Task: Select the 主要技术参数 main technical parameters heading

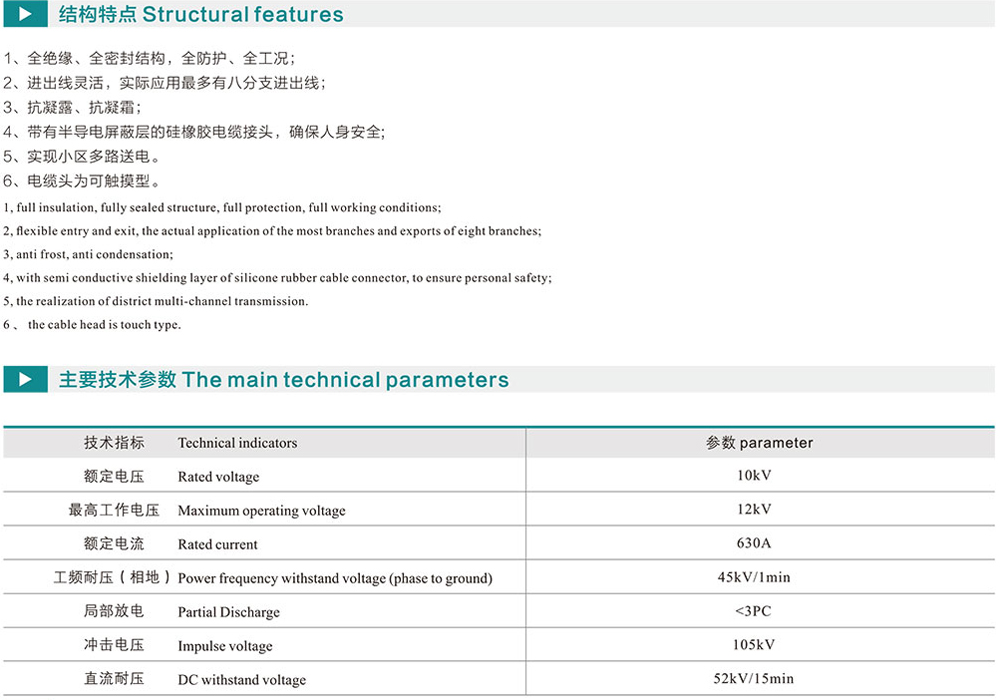Action: 283,380
